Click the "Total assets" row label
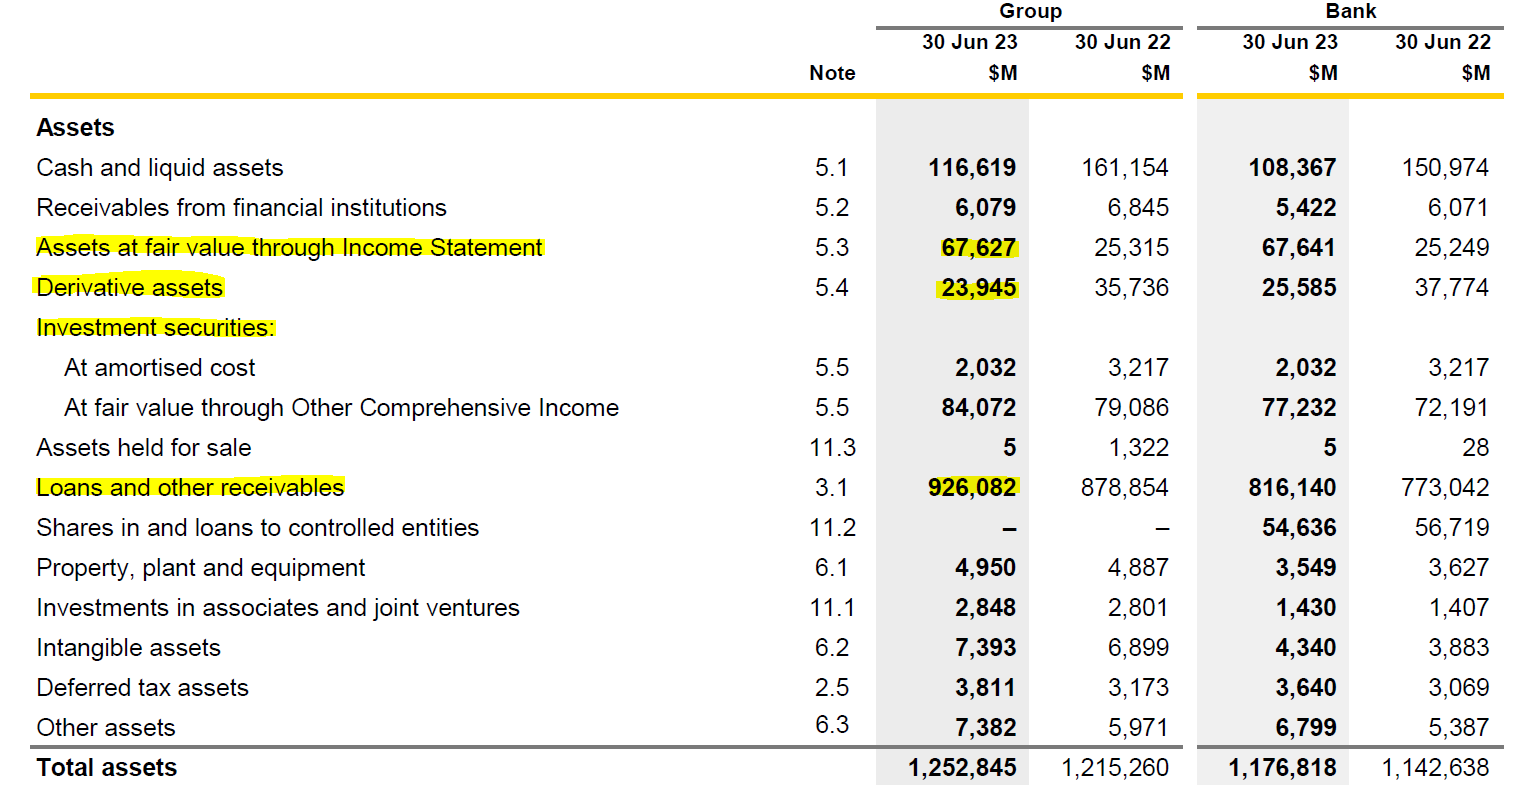The image size is (1529, 785). click(x=107, y=768)
